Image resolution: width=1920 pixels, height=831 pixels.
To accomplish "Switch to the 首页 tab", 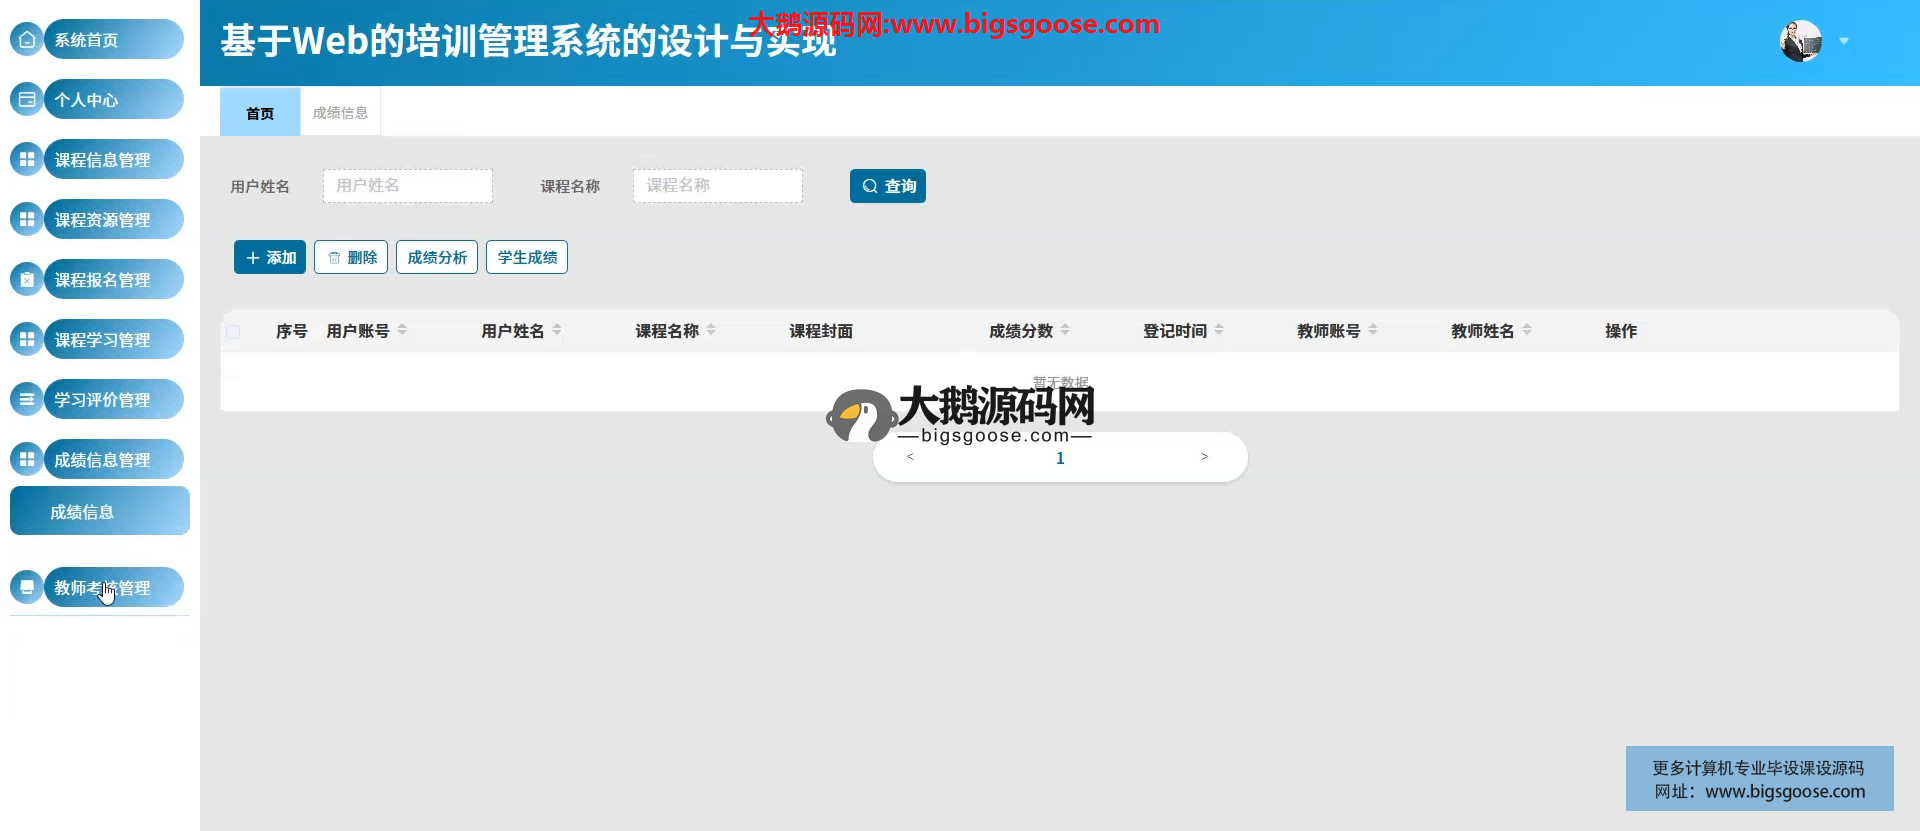I will tap(260, 113).
